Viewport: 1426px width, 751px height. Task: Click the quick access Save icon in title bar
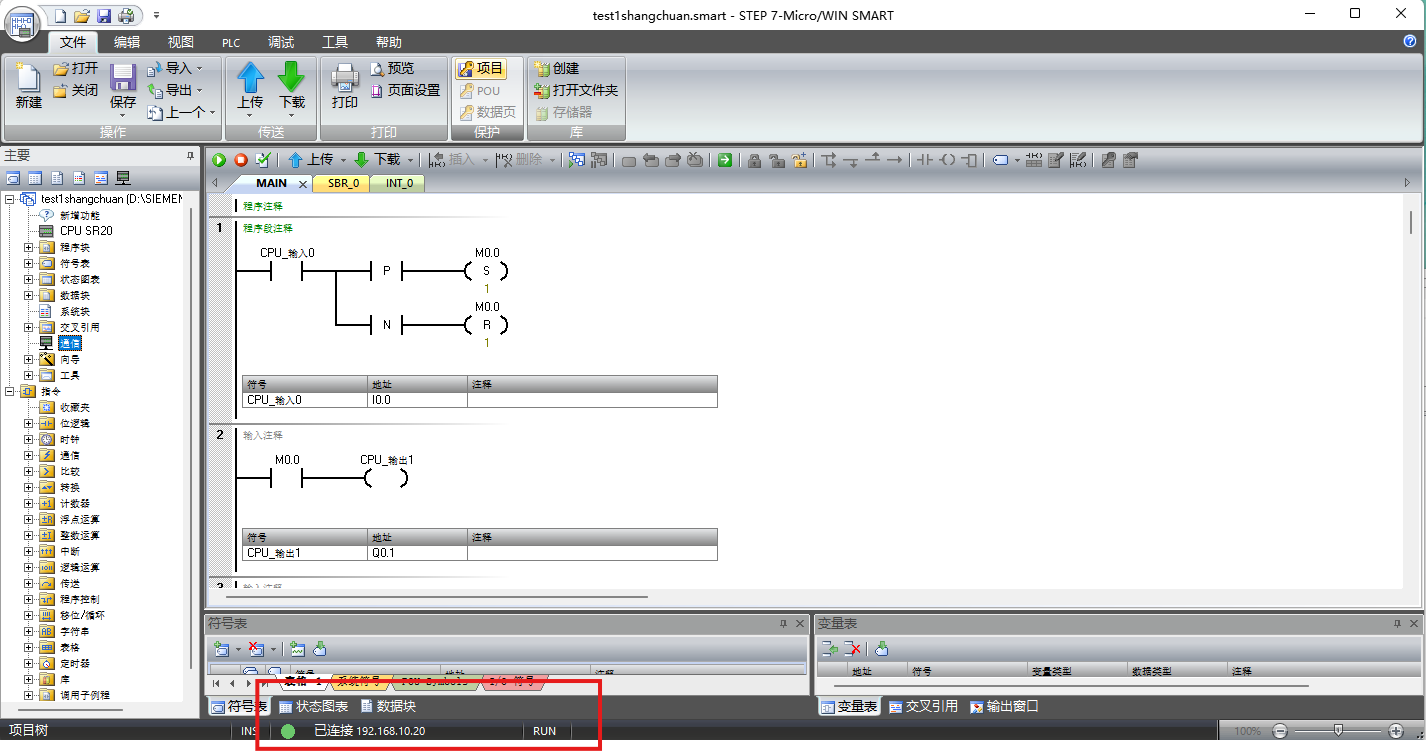pos(104,16)
